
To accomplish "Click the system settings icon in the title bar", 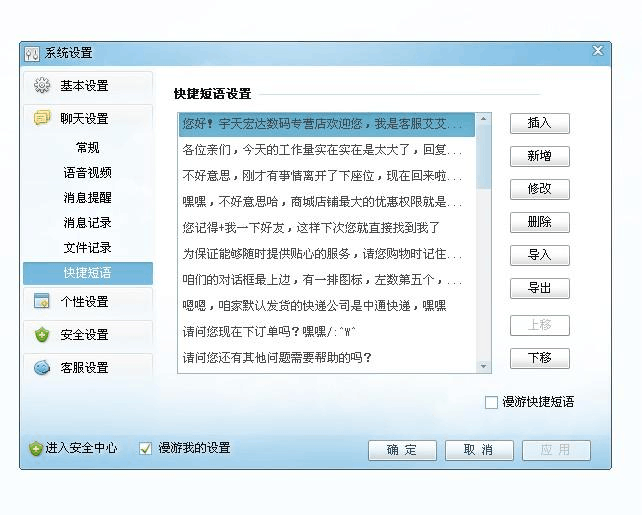I will pos(32,54).
